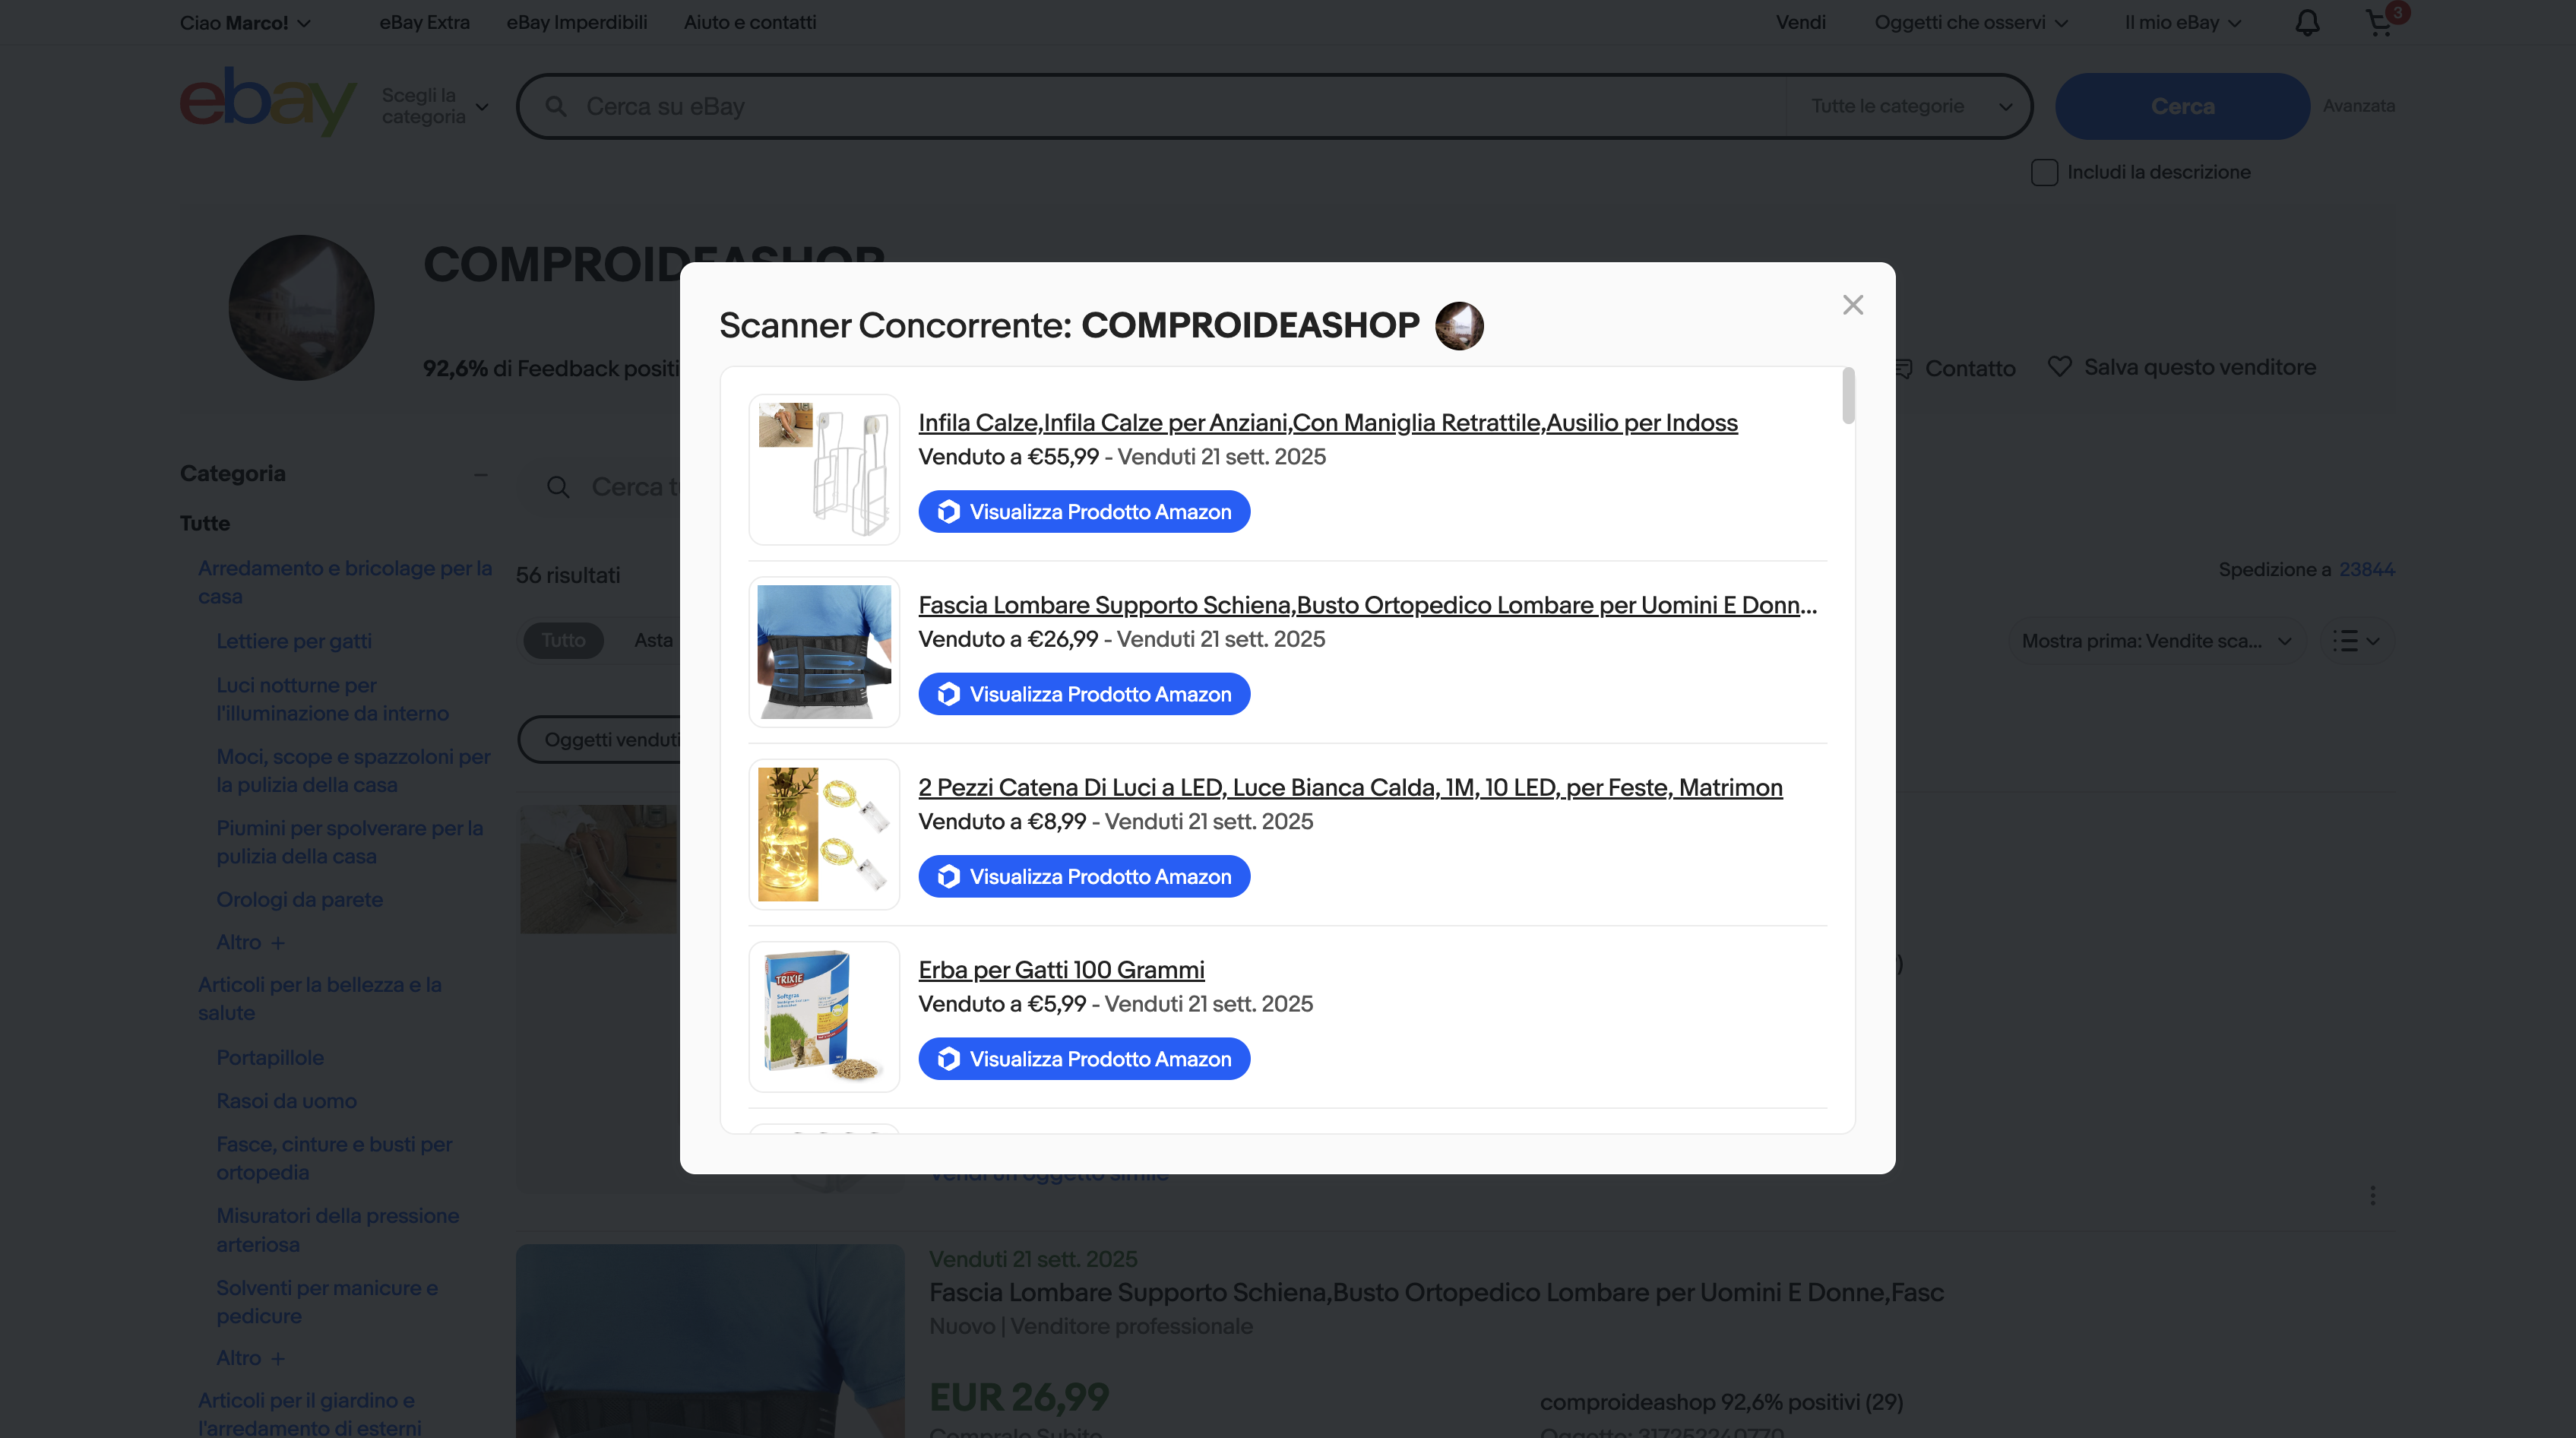
Task: View the Amazon product for Infila Calze
Action: point(1084,512)
